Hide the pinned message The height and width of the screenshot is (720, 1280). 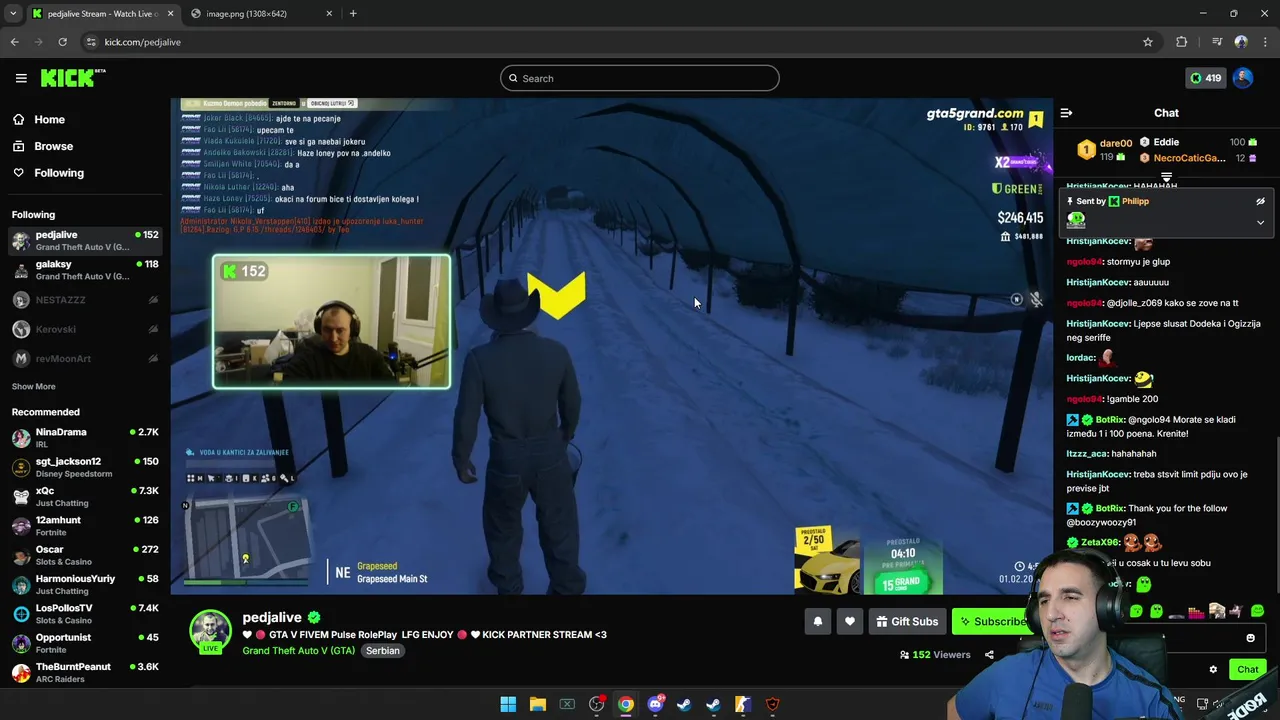[x=1260, y=201]
